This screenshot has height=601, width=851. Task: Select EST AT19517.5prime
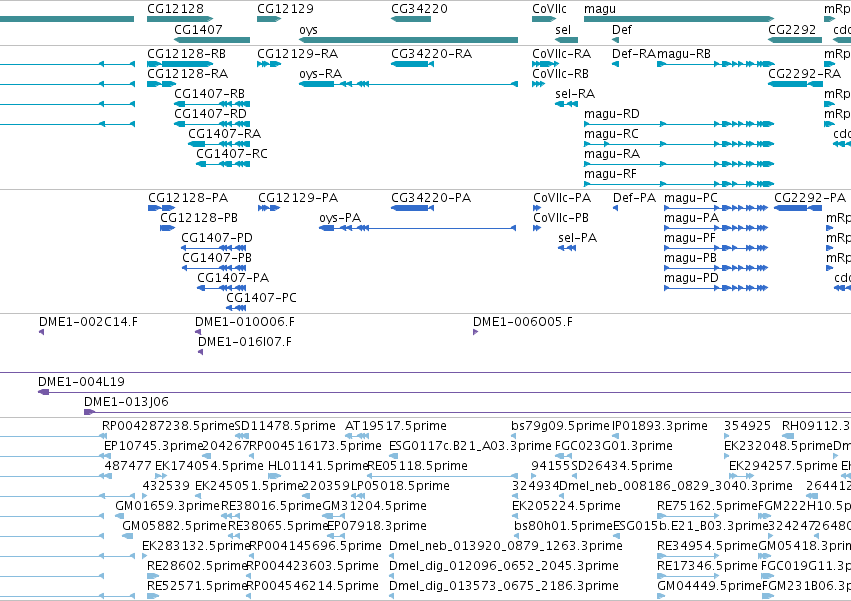pos(396,426)
